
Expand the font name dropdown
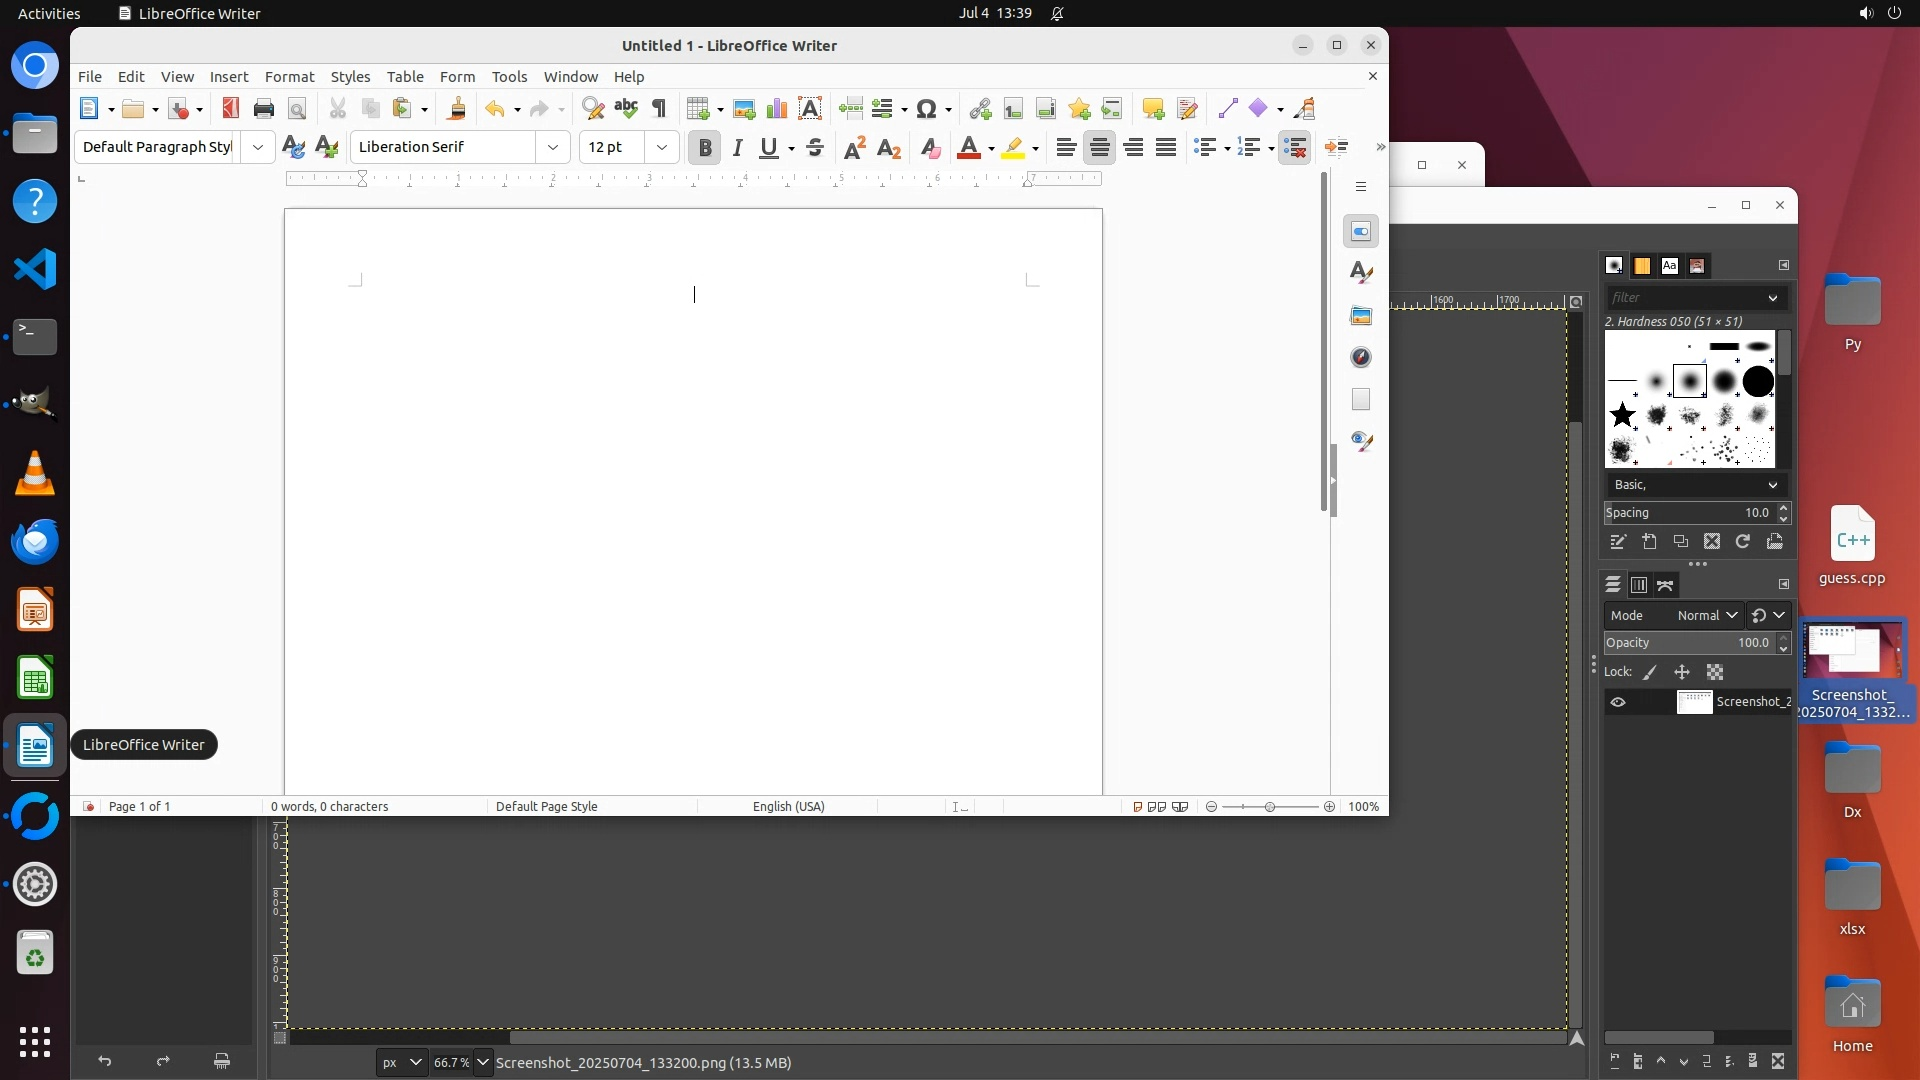click(552, 148)
